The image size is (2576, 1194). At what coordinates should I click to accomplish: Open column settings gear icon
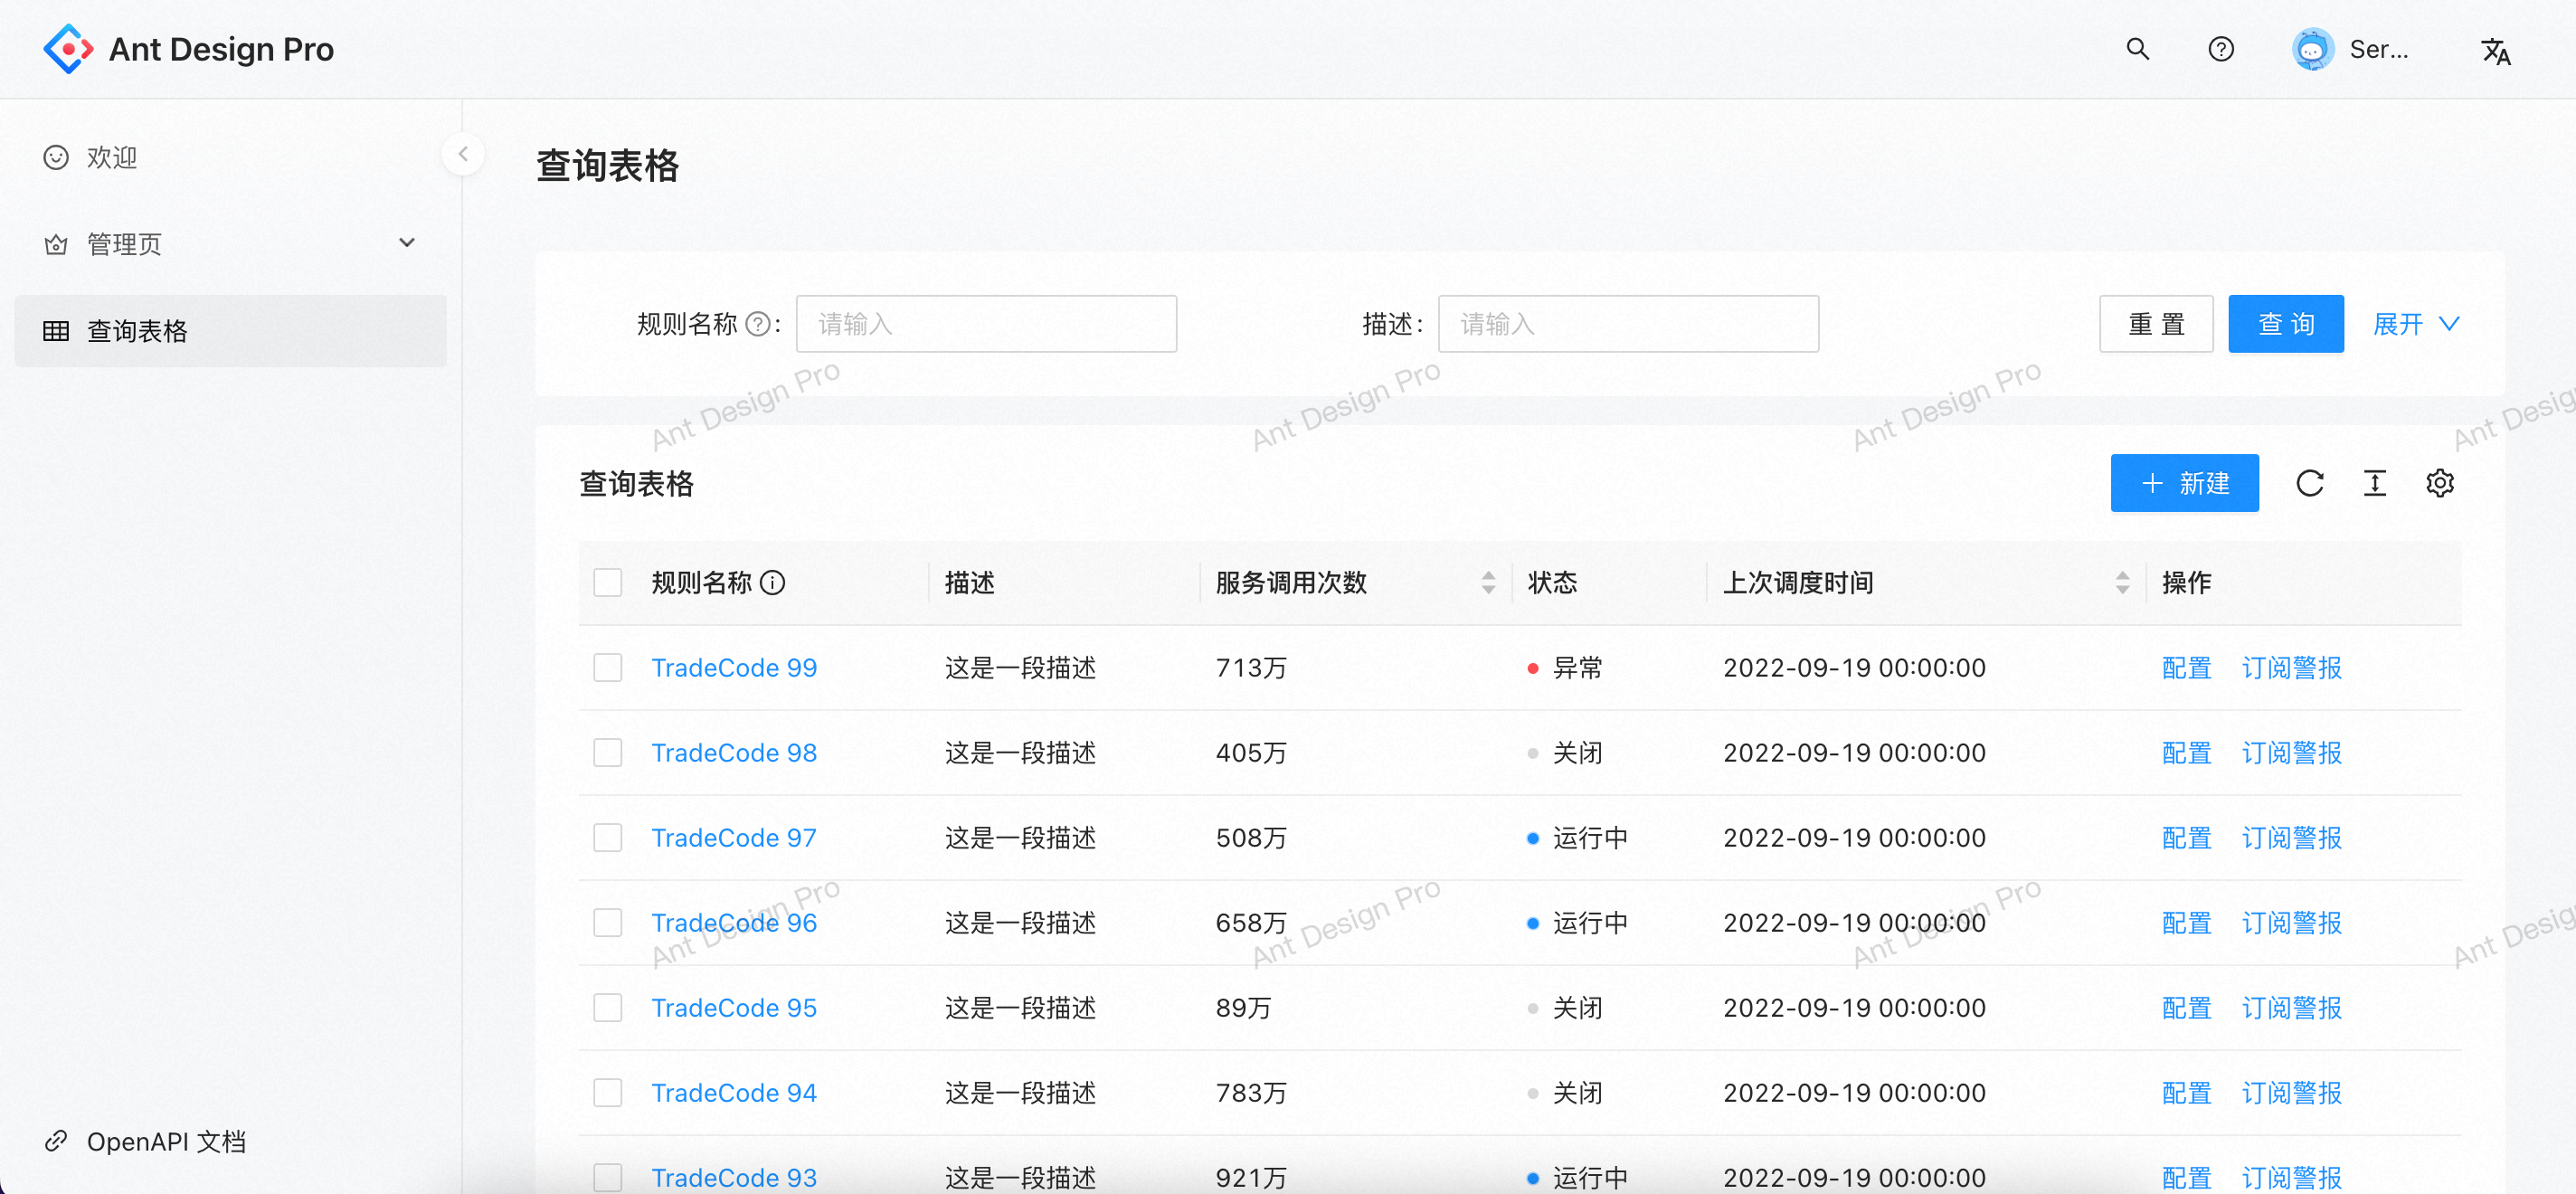pos(2439,484)
